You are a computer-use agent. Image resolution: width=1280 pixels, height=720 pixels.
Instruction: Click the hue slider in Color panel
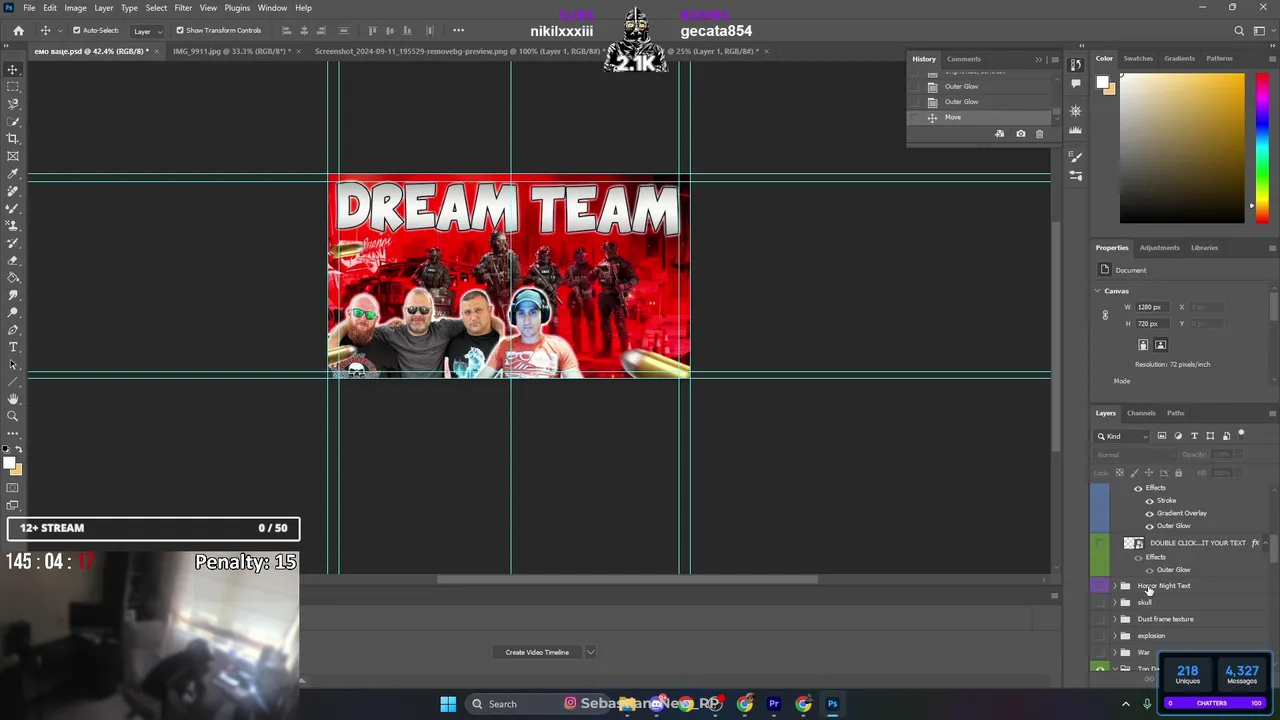point(1262,147)
